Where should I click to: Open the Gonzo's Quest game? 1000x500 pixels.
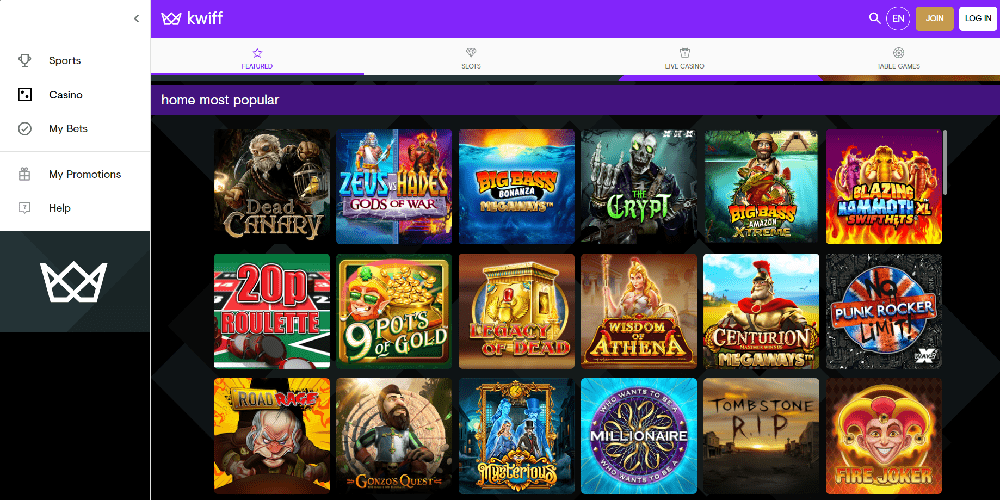[394, 436]
